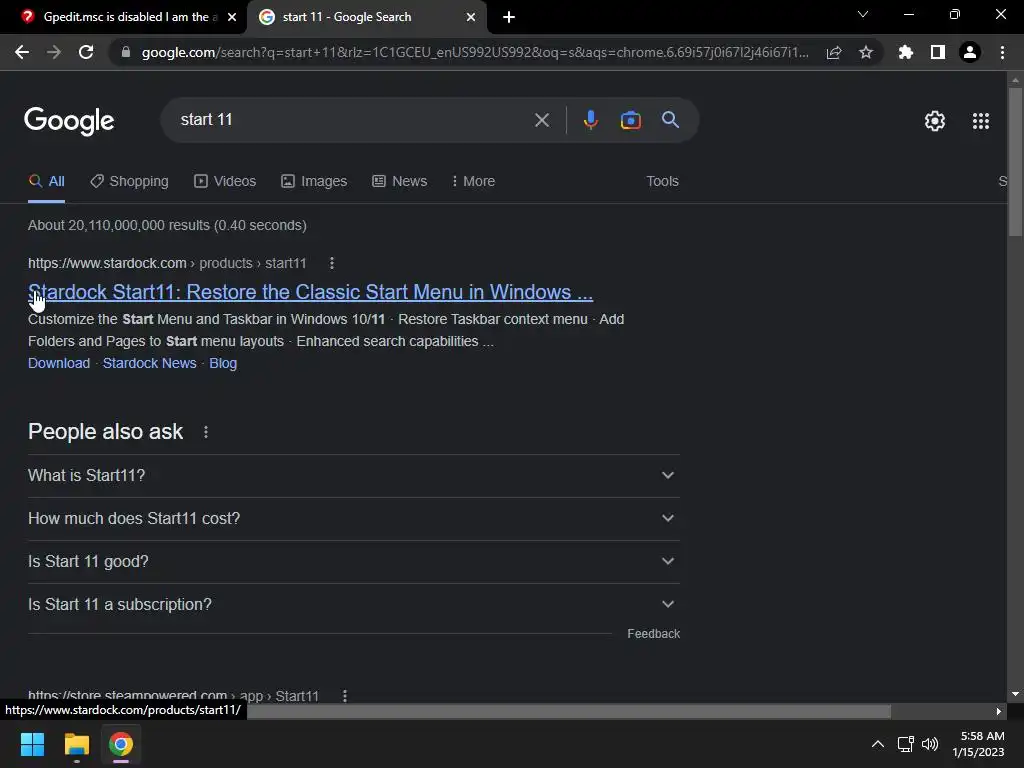Switch to the News tab

click(x=400, y=181)
